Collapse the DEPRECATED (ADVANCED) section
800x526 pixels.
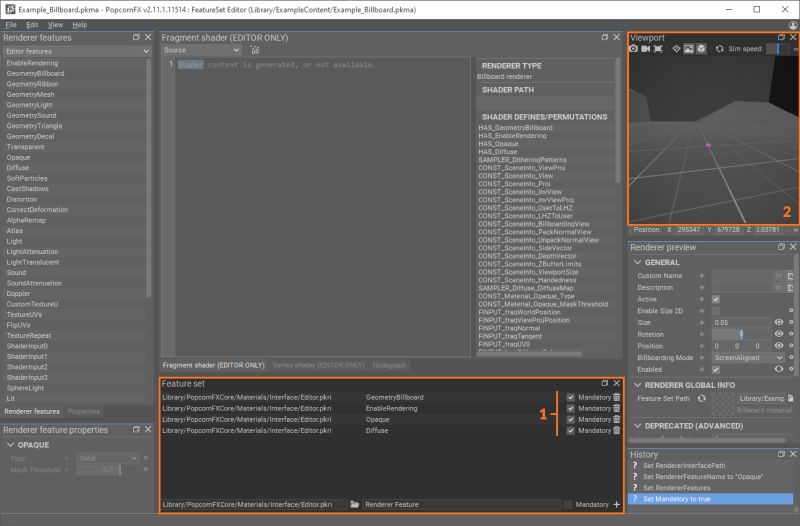pyautogui.click(x=638, y=425)
